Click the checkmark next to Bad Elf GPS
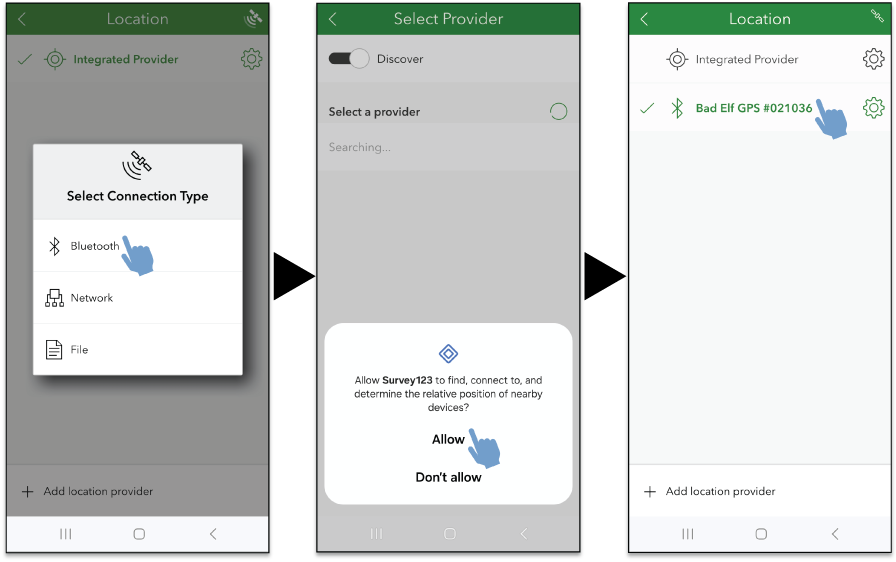This screenshot has height=562, width=896. (647, 108)
